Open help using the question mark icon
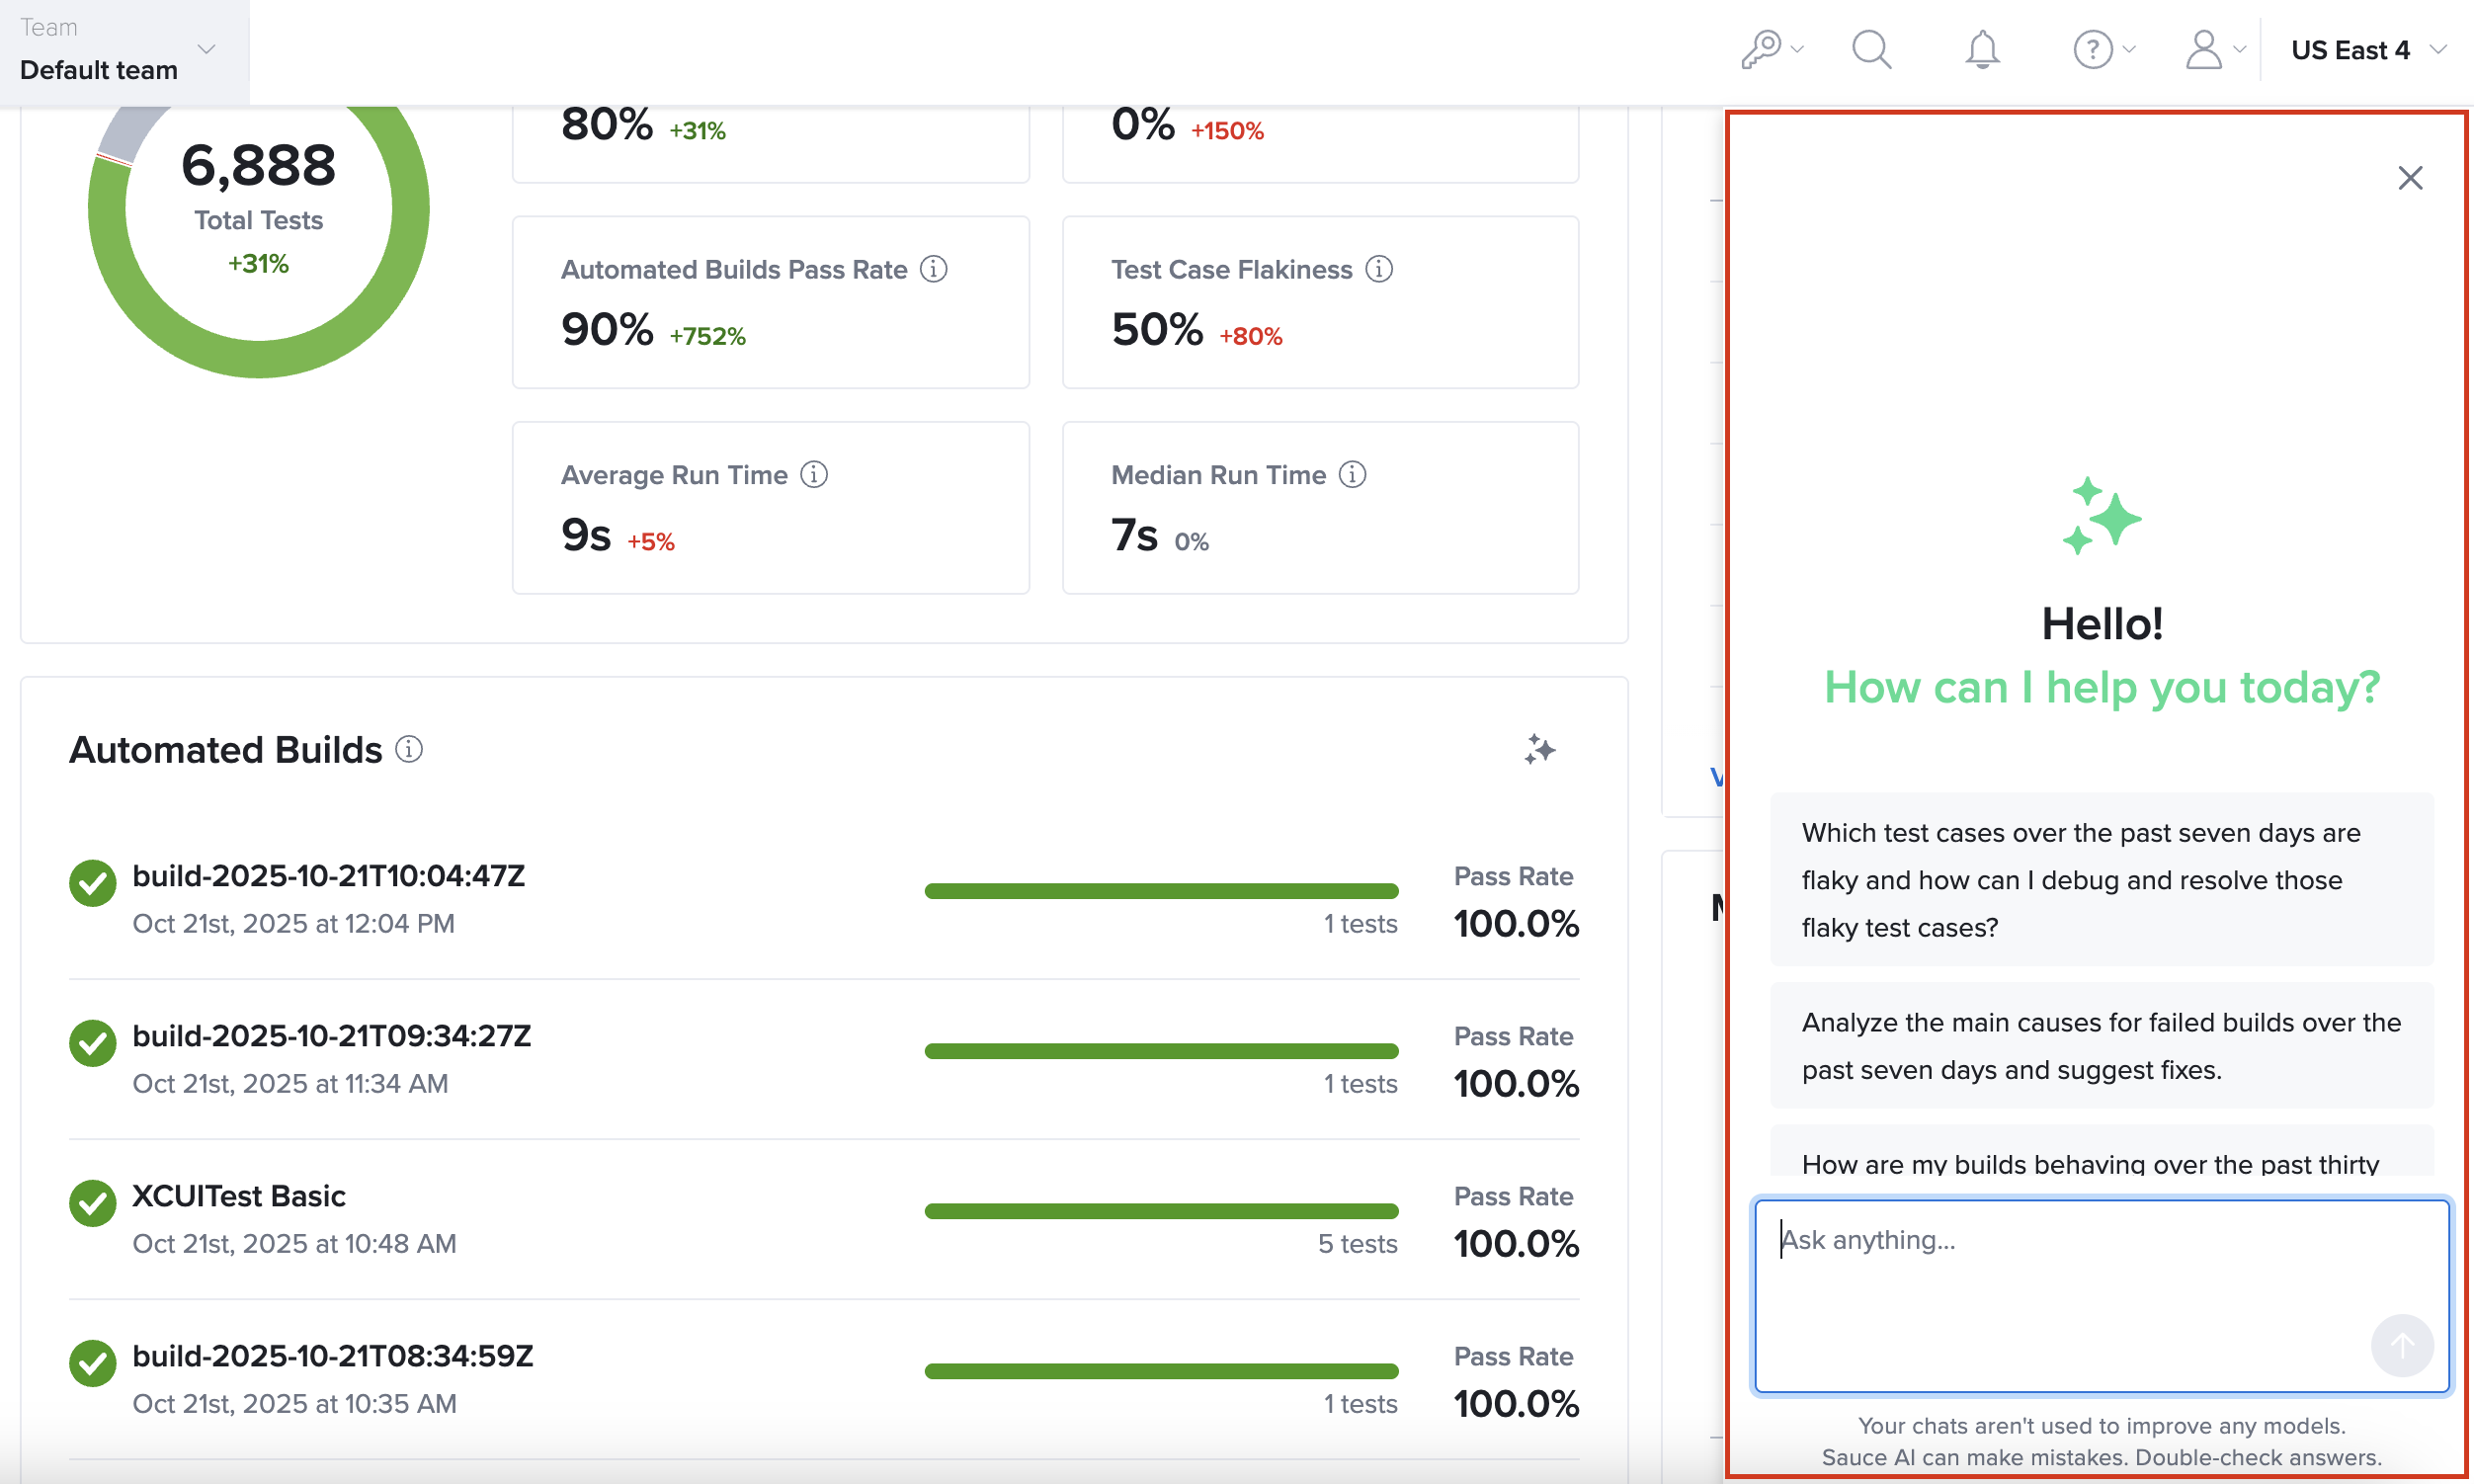 2092,48
